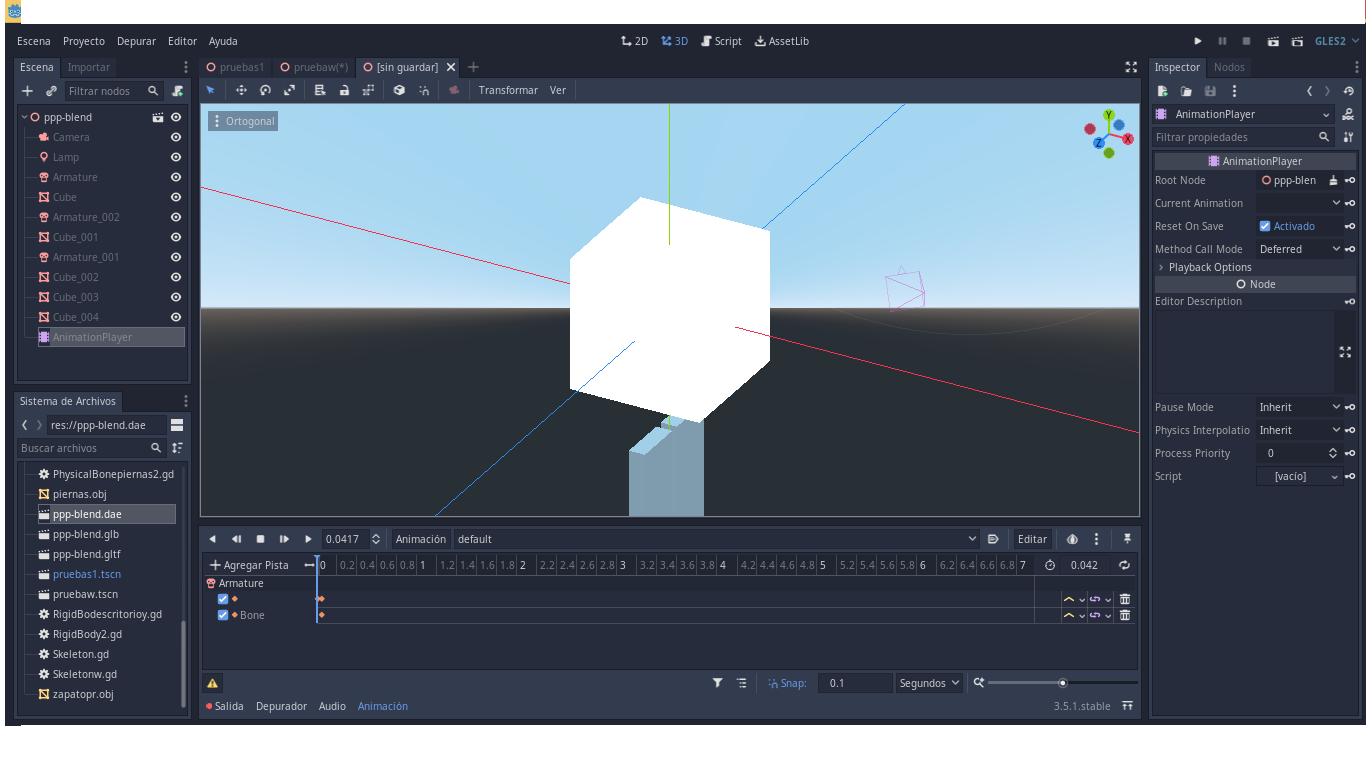1366x768 pixels.
Task: Toggle lock selected object icon
Action: click(344, 90)
